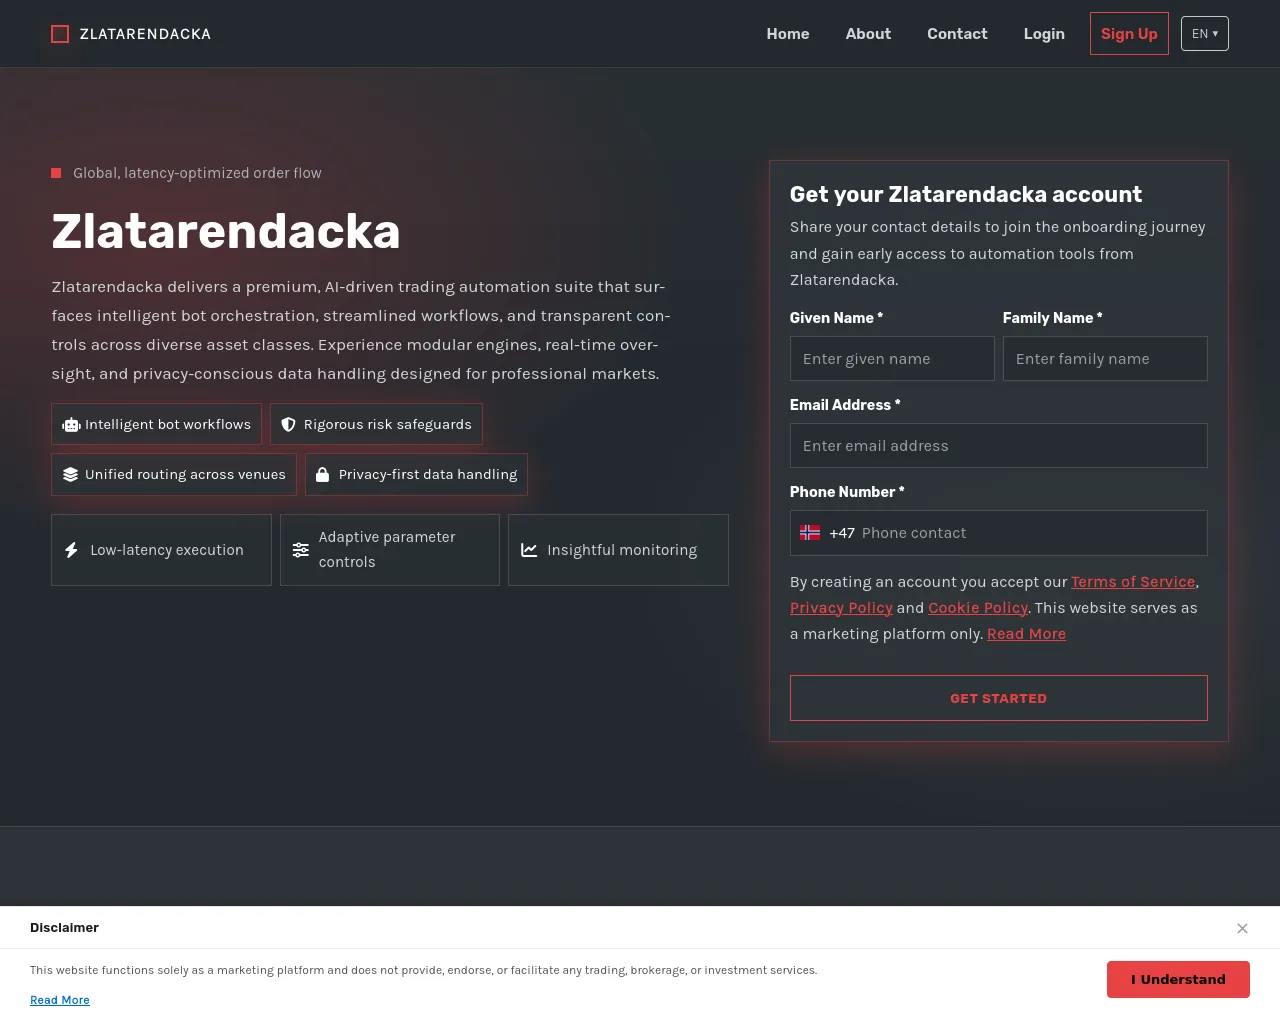1280x1024 pixels.
Task: Click the layers icon in Unified routing badge
Action: point(70,475)
